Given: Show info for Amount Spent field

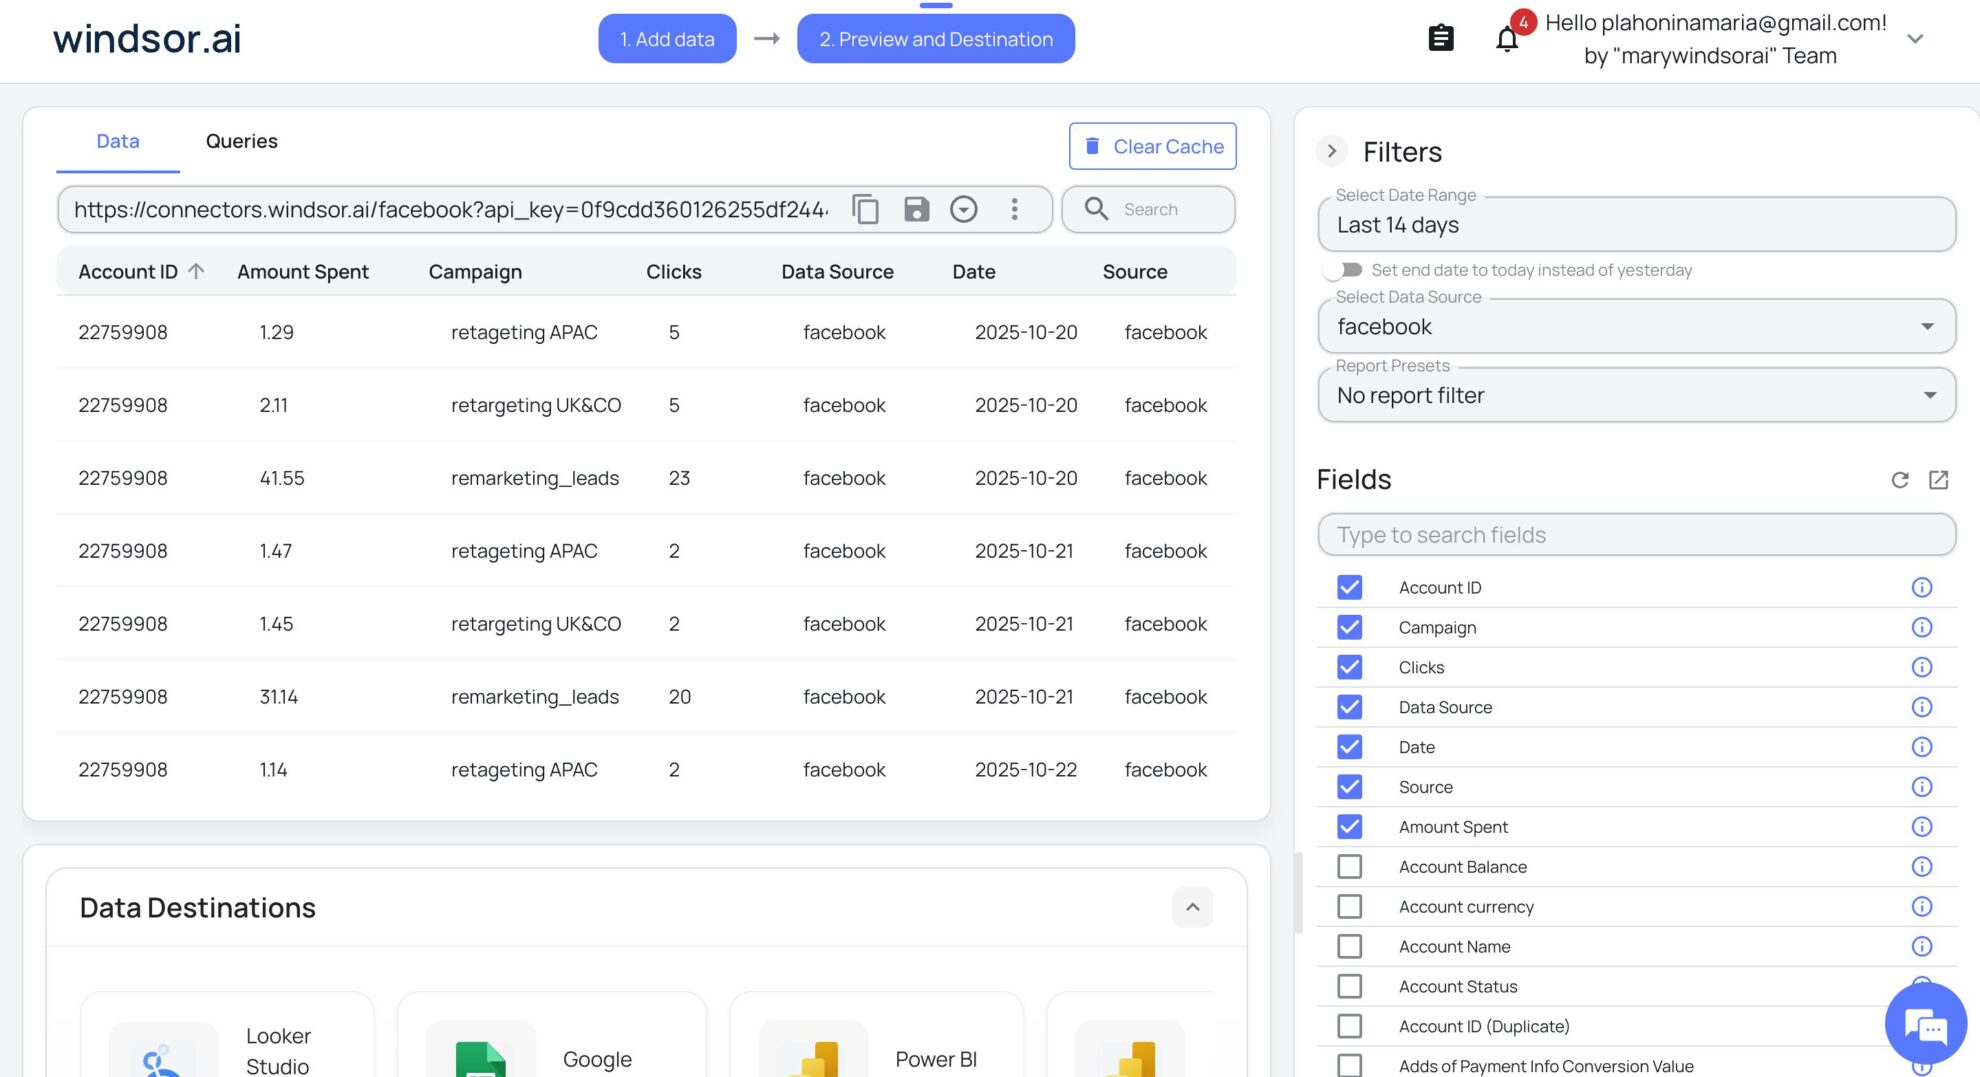Looking at the screenshot, I should pyautogui.click(x=1921, y=827).
